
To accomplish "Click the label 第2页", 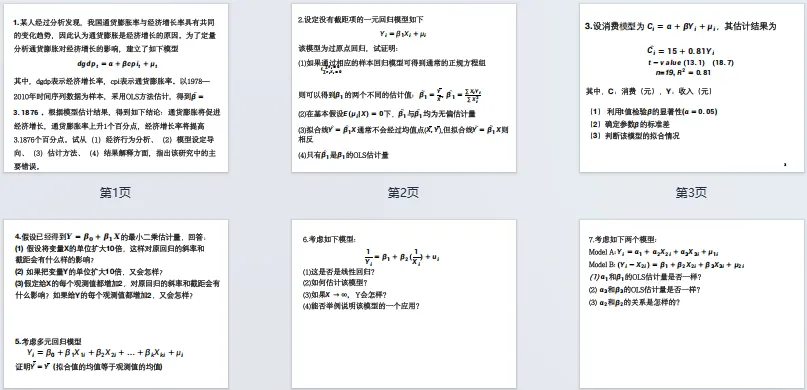I will (404, 193).
